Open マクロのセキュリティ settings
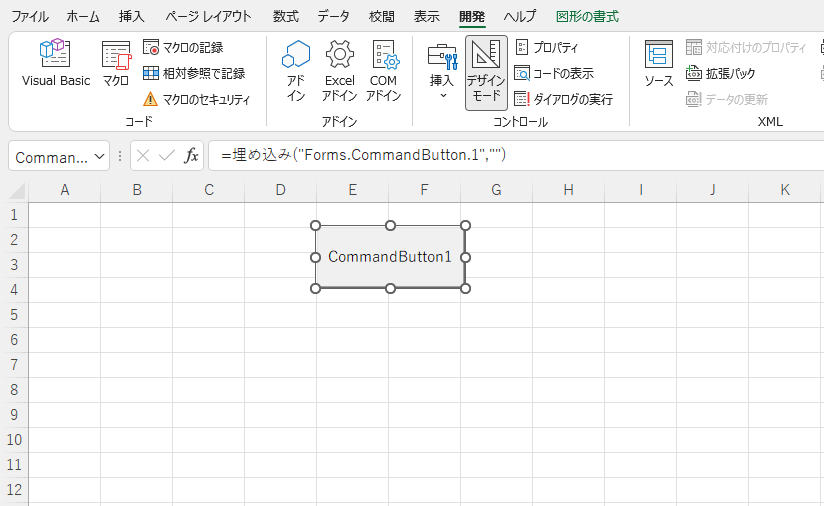Image resolution: width=824 pixels, height=506 pixels. pos(197,99)
